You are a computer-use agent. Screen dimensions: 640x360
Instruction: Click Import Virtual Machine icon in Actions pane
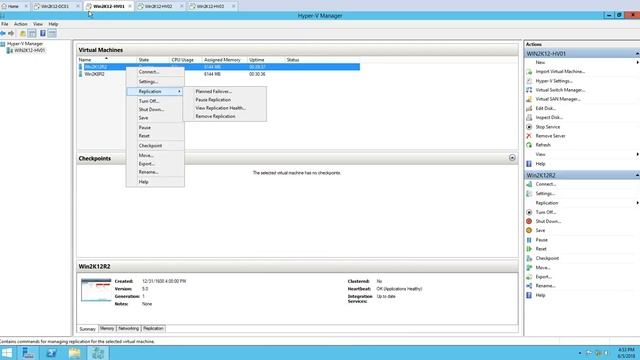pyautogui.click(x=529, y=71)
